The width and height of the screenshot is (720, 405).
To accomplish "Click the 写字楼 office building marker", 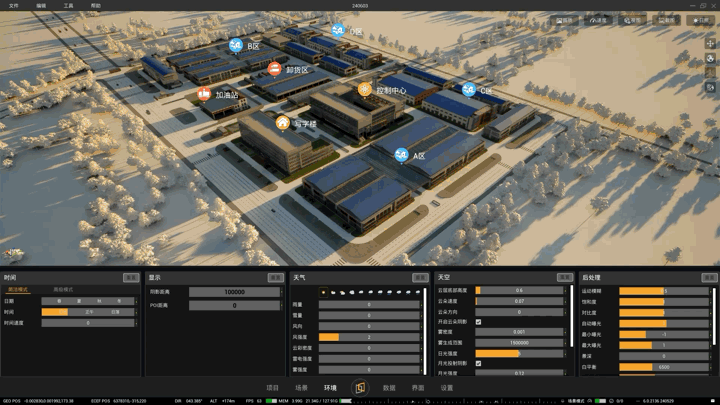I will (x=283, y=123).
